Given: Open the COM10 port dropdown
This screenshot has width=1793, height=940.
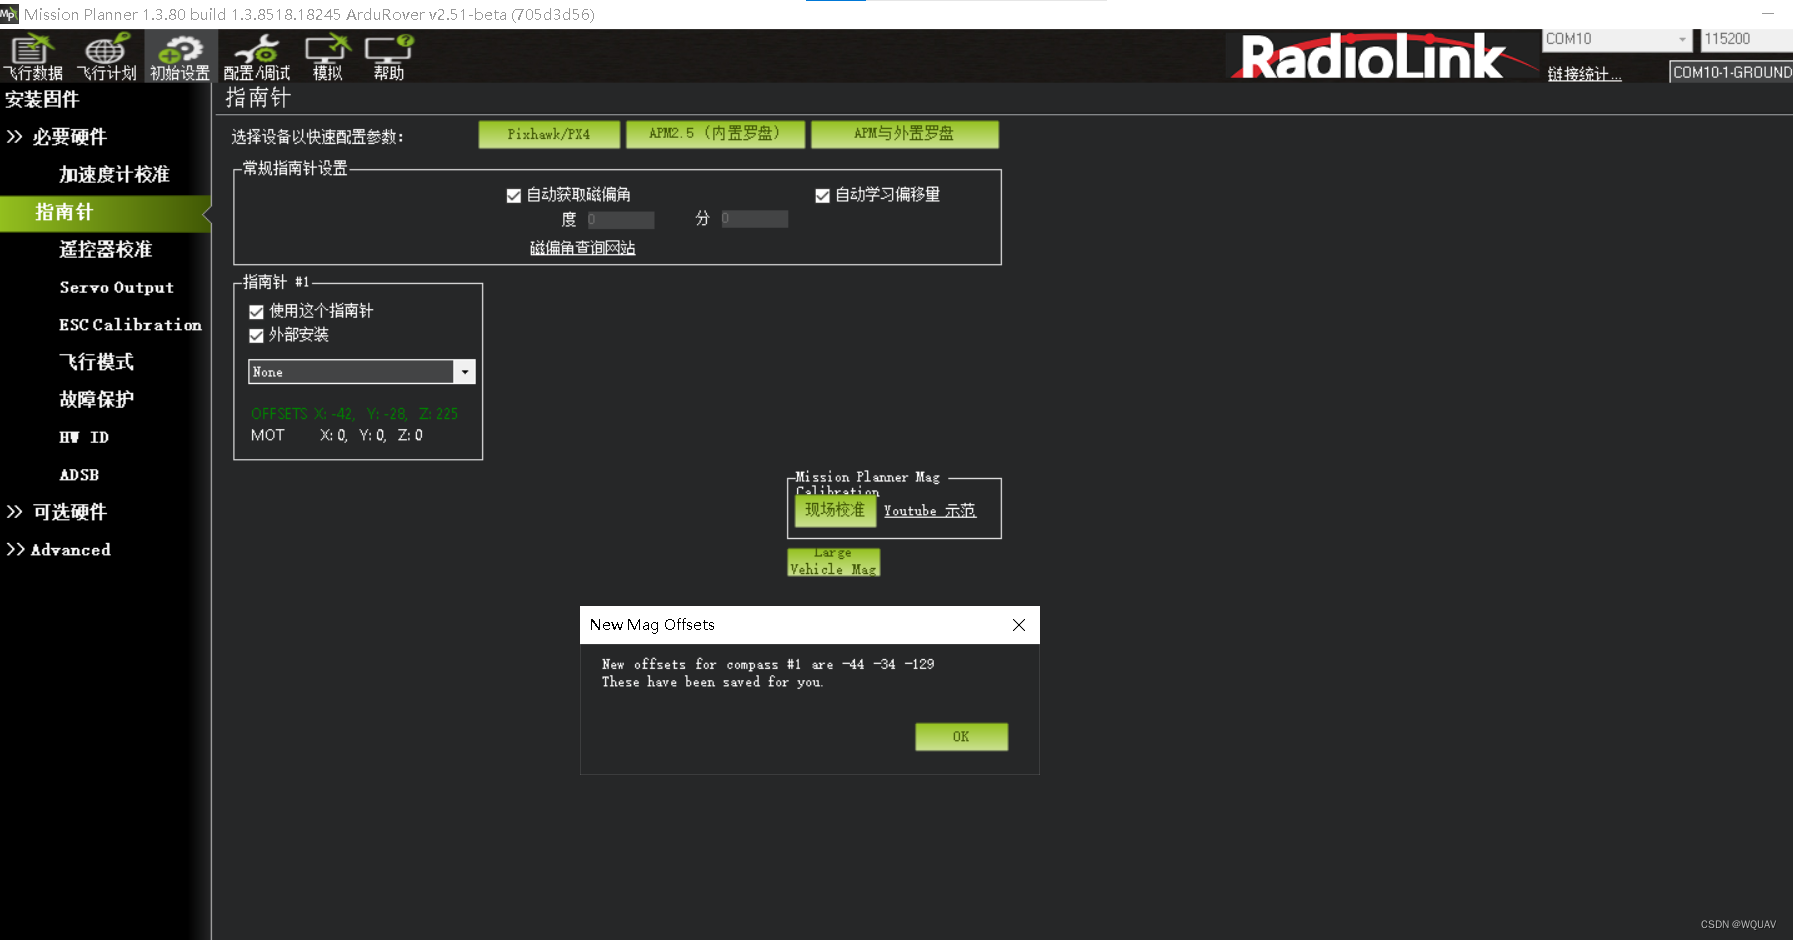Looking at the screenshot, I should (1617, 39).
